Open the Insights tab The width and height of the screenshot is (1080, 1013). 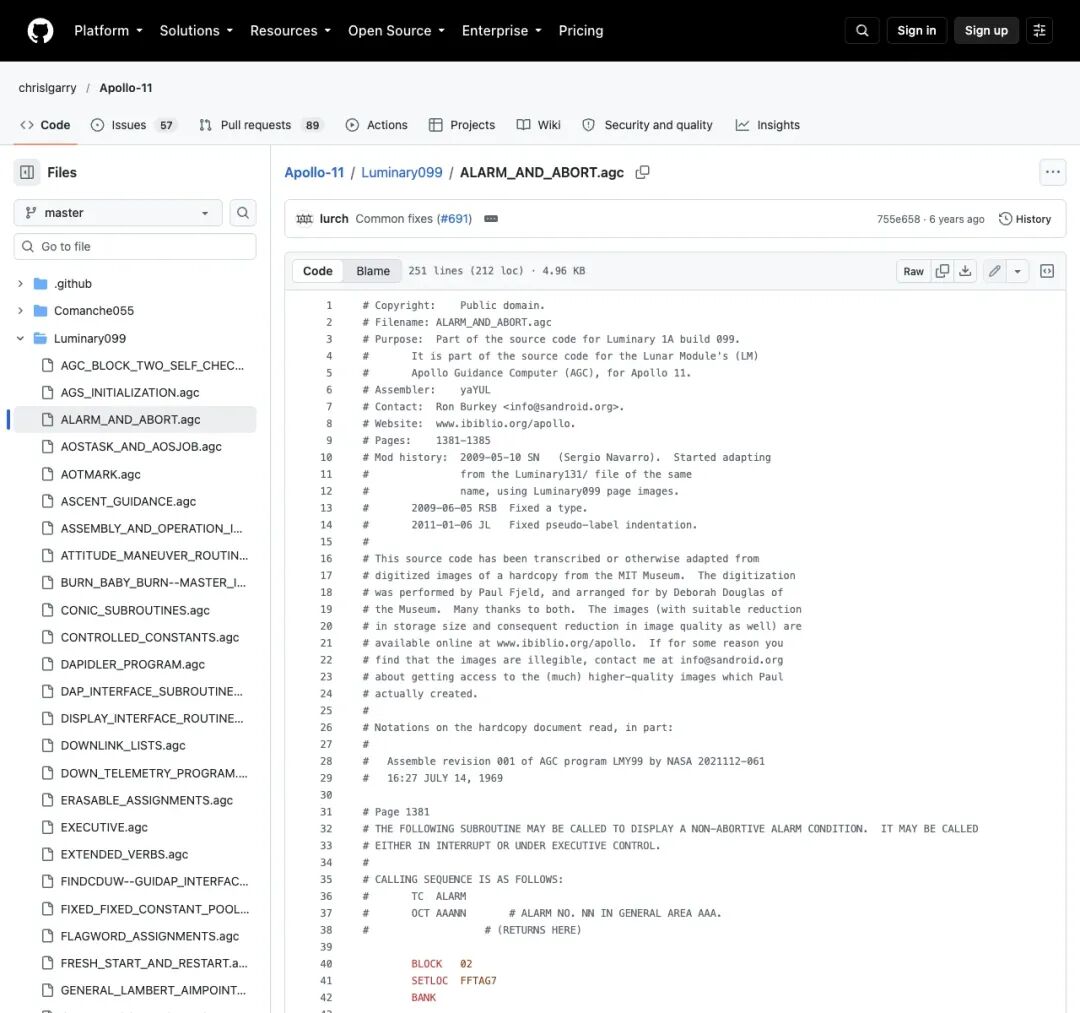click(x=767, y=125)
